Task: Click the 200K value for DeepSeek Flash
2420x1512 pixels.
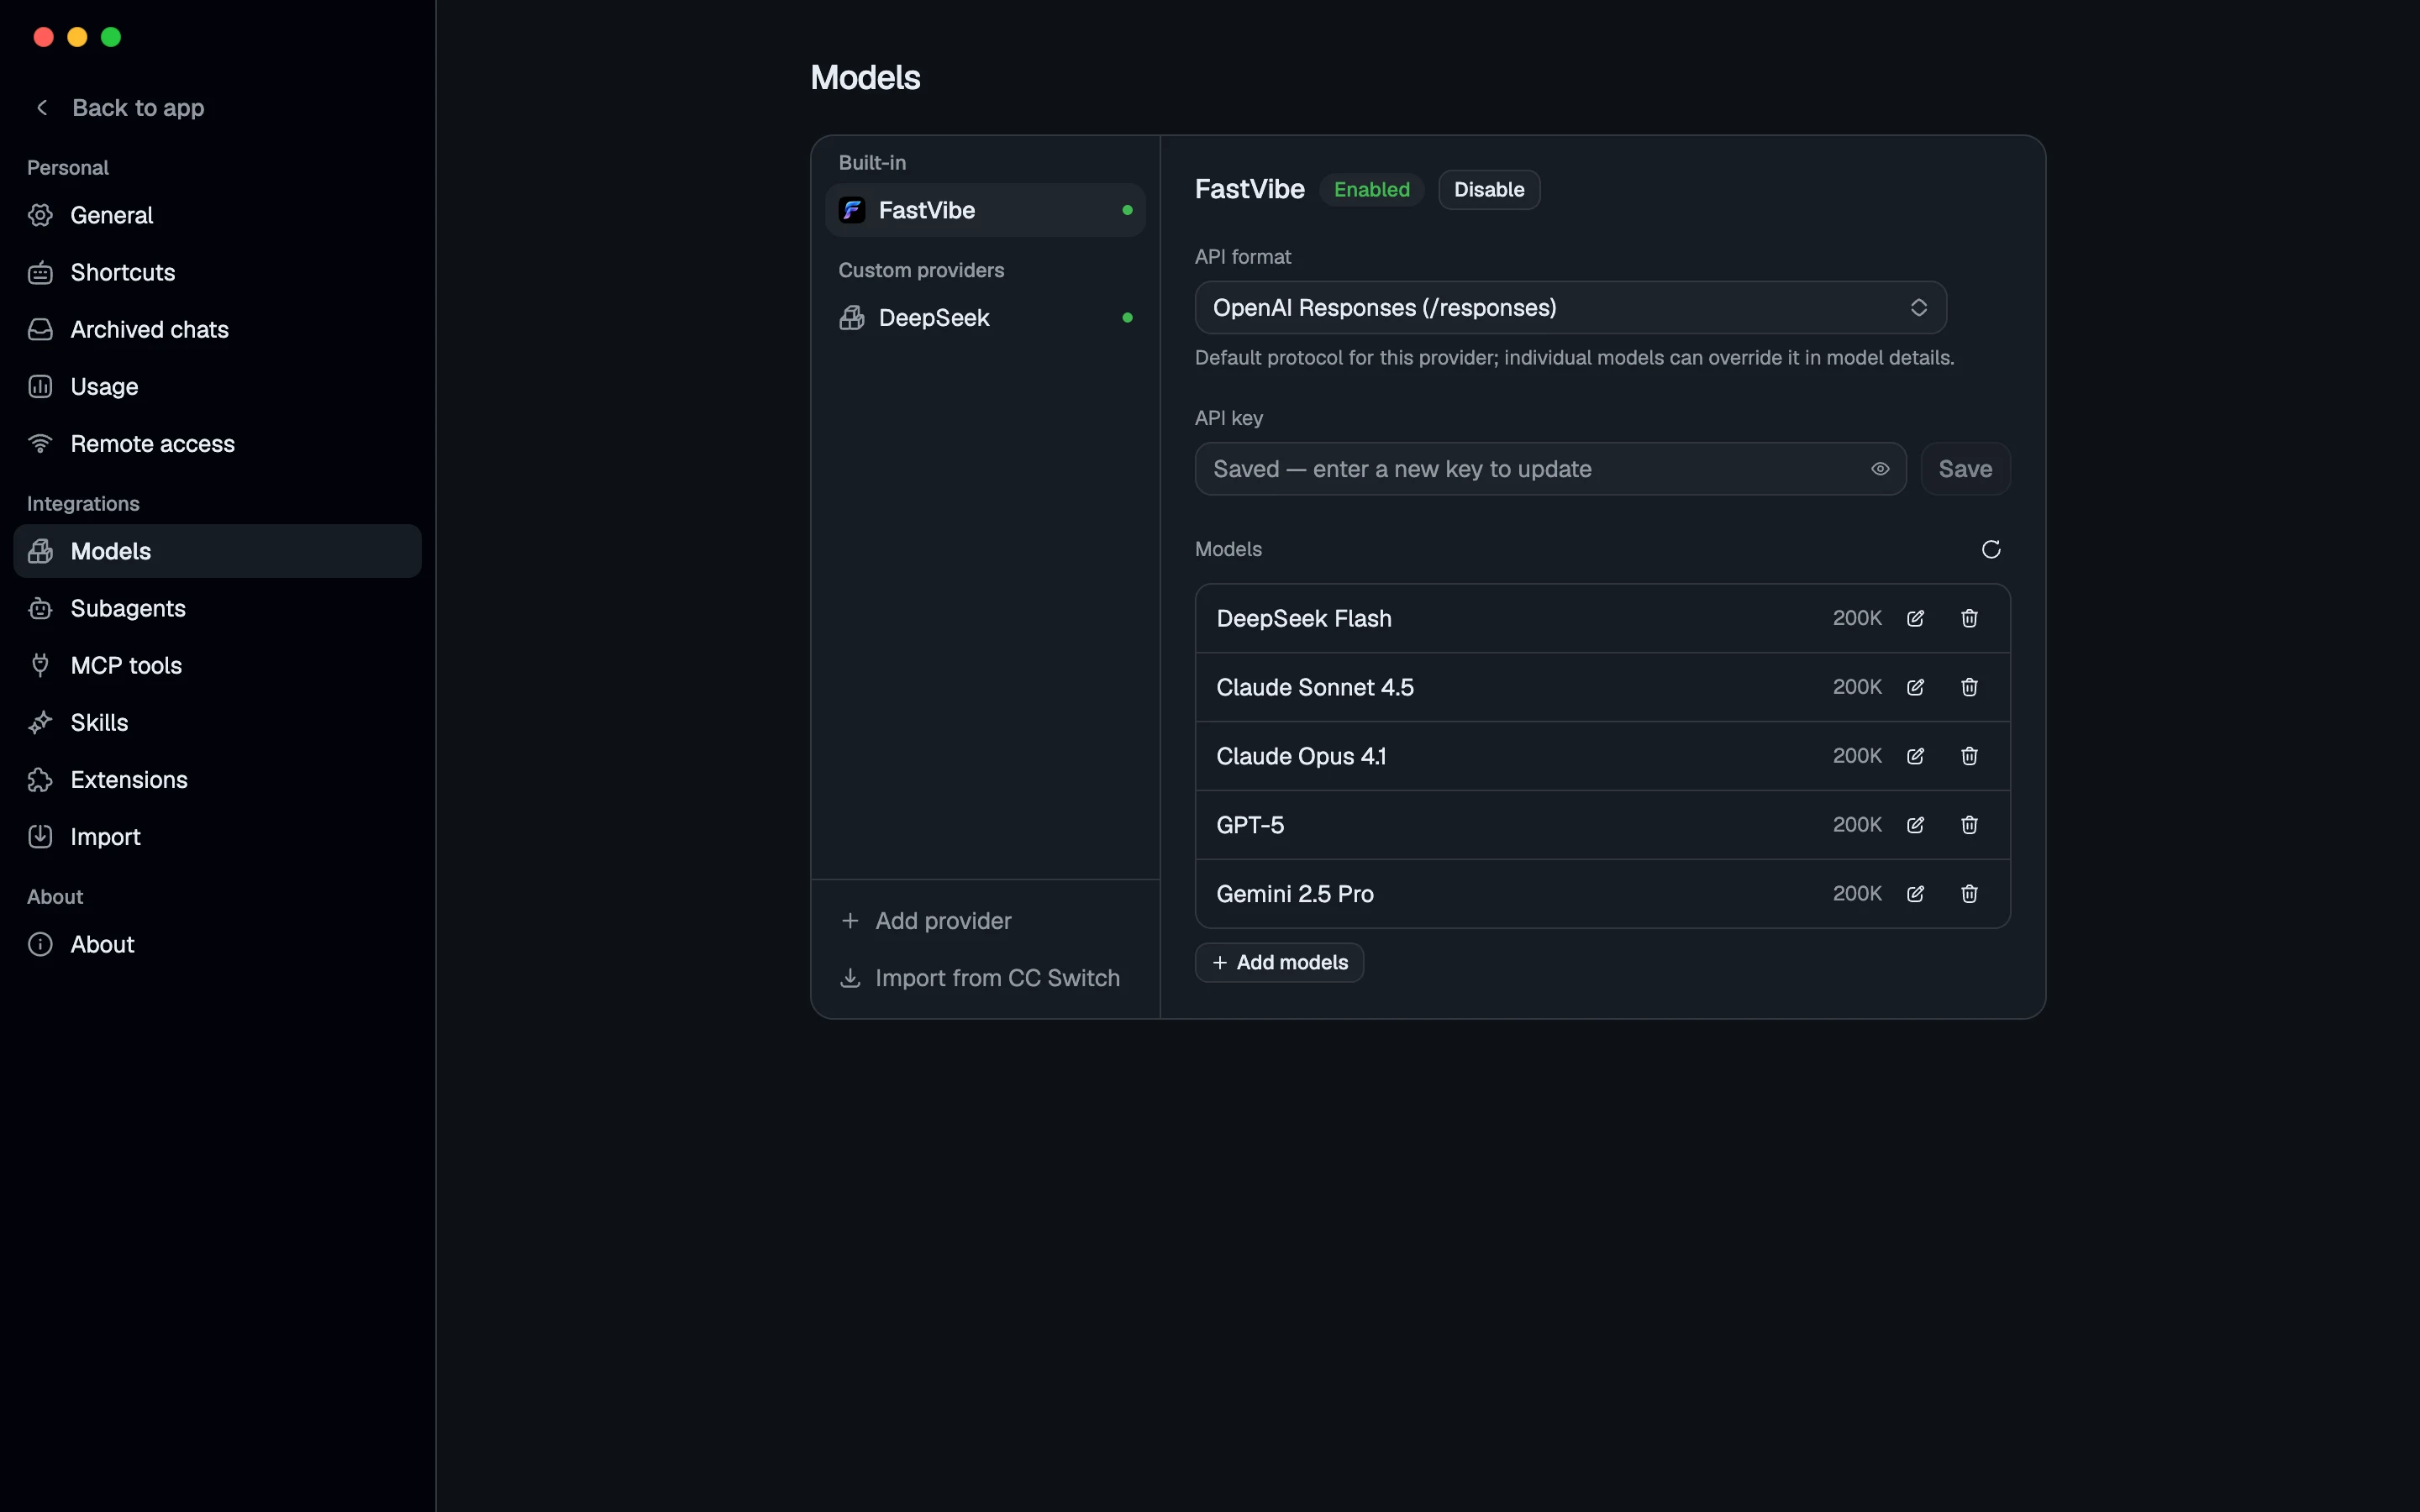Action: coord(1856,618)
